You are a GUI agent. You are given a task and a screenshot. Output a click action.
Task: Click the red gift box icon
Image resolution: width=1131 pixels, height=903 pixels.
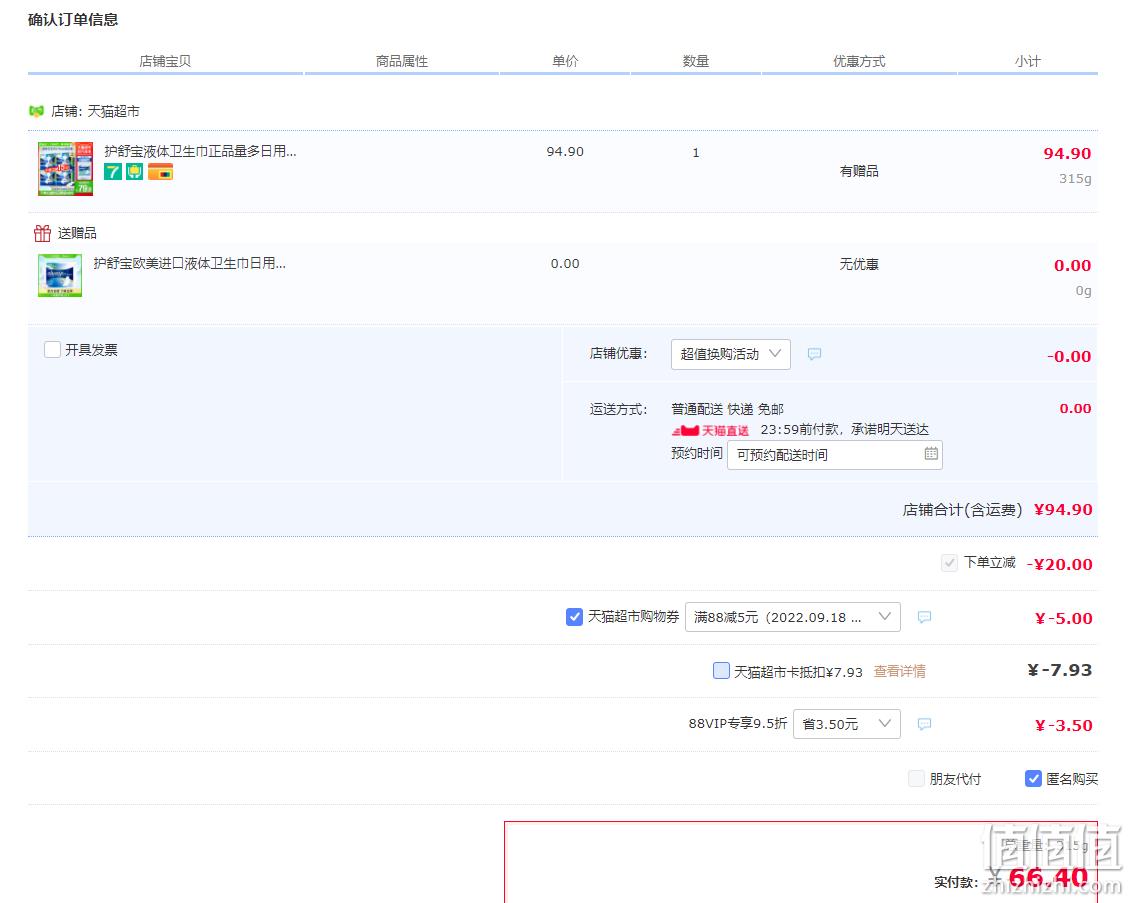(x=42, y=233)
